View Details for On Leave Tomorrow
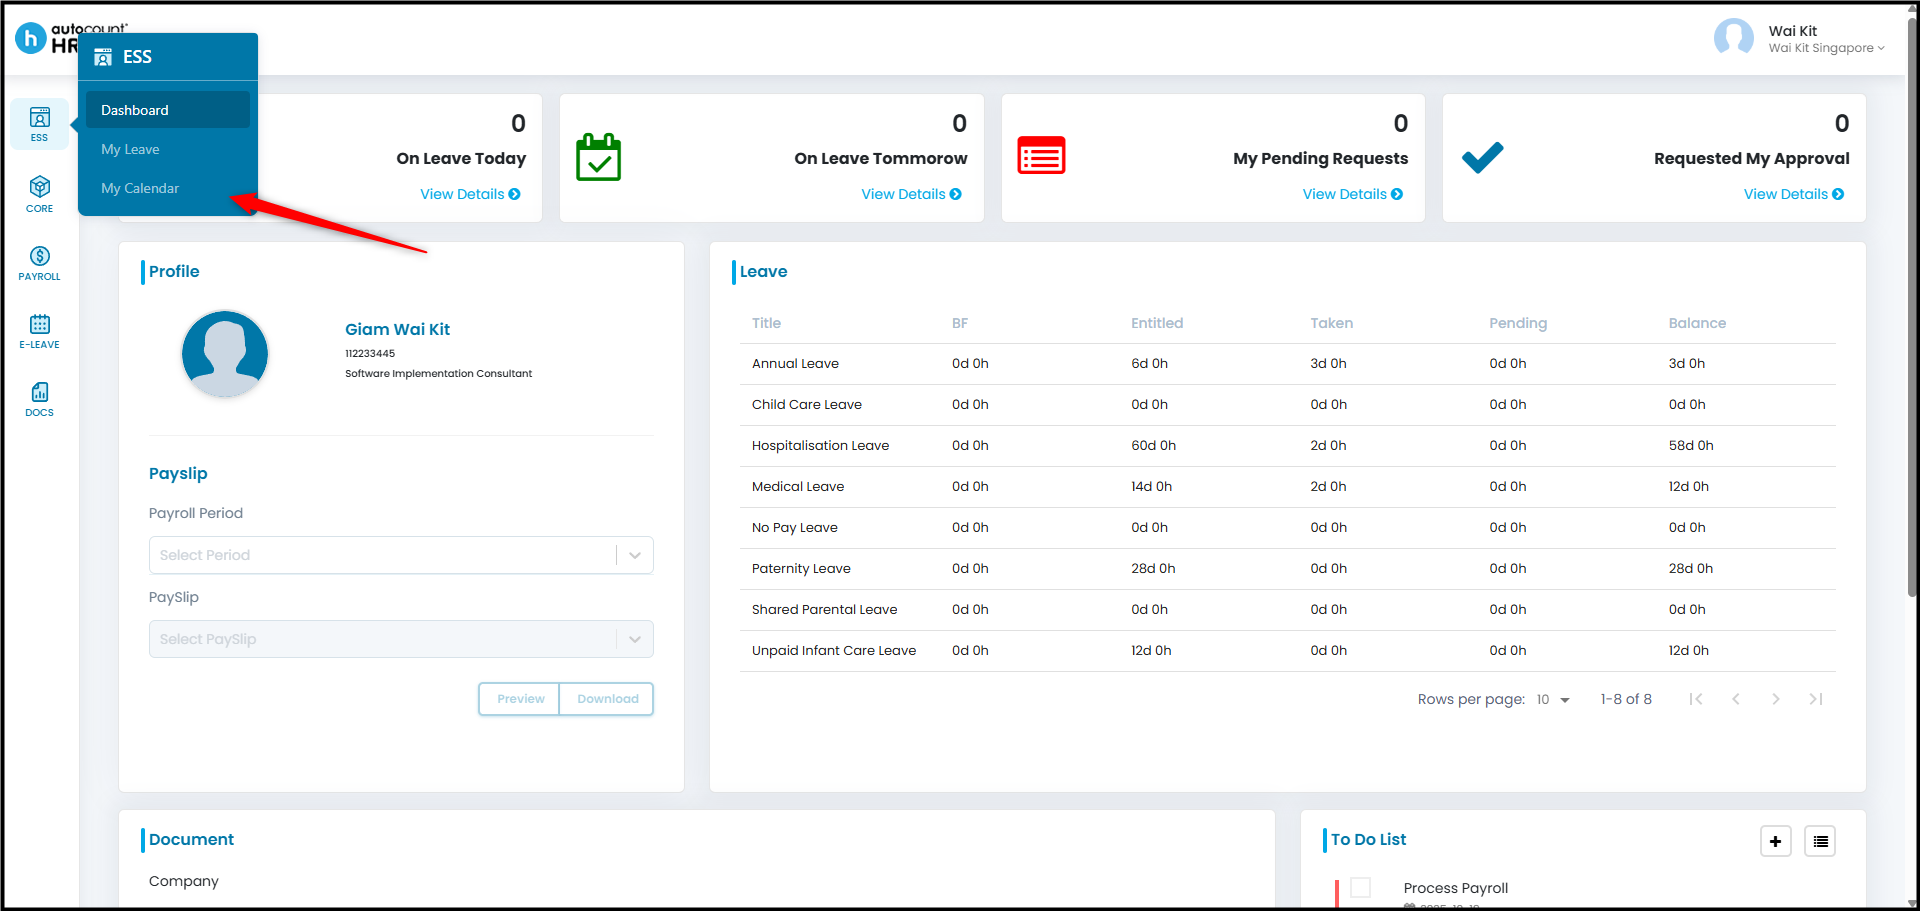This screenshot has height=911, width=1920. 911,194
